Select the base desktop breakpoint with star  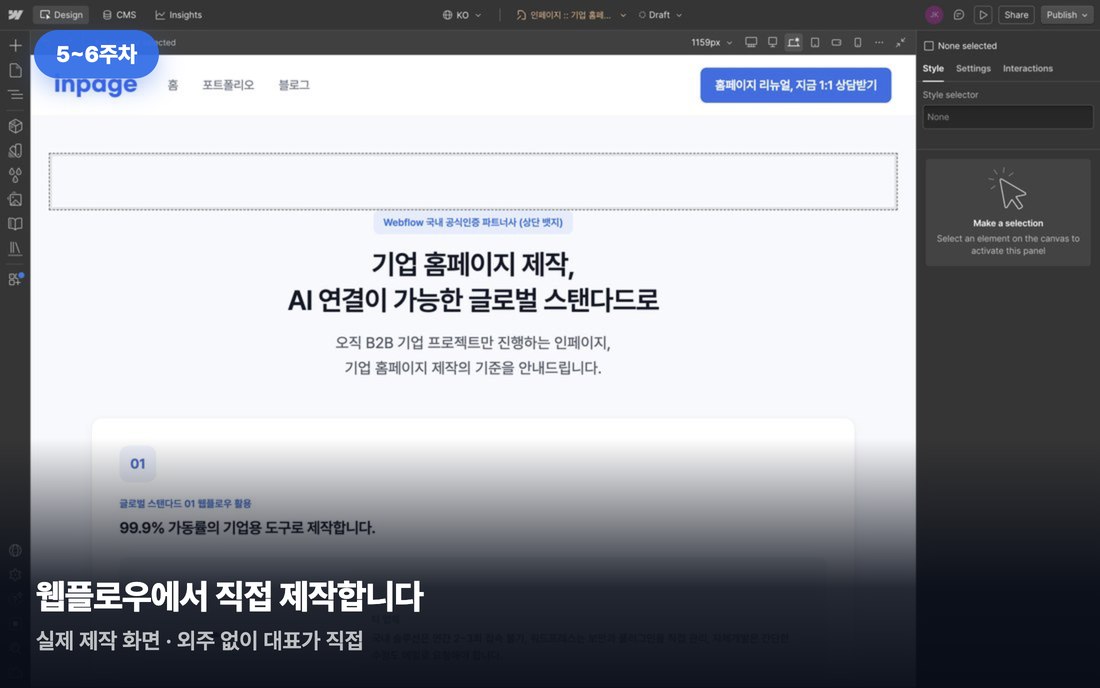[793, 42]
